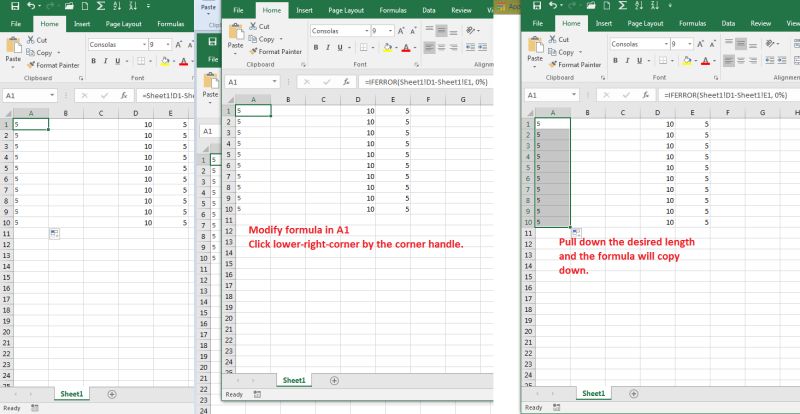Click Auto Fill Options icon in the right window
The width and height of the screenshot is (800, 414).
tap(577, 232)
